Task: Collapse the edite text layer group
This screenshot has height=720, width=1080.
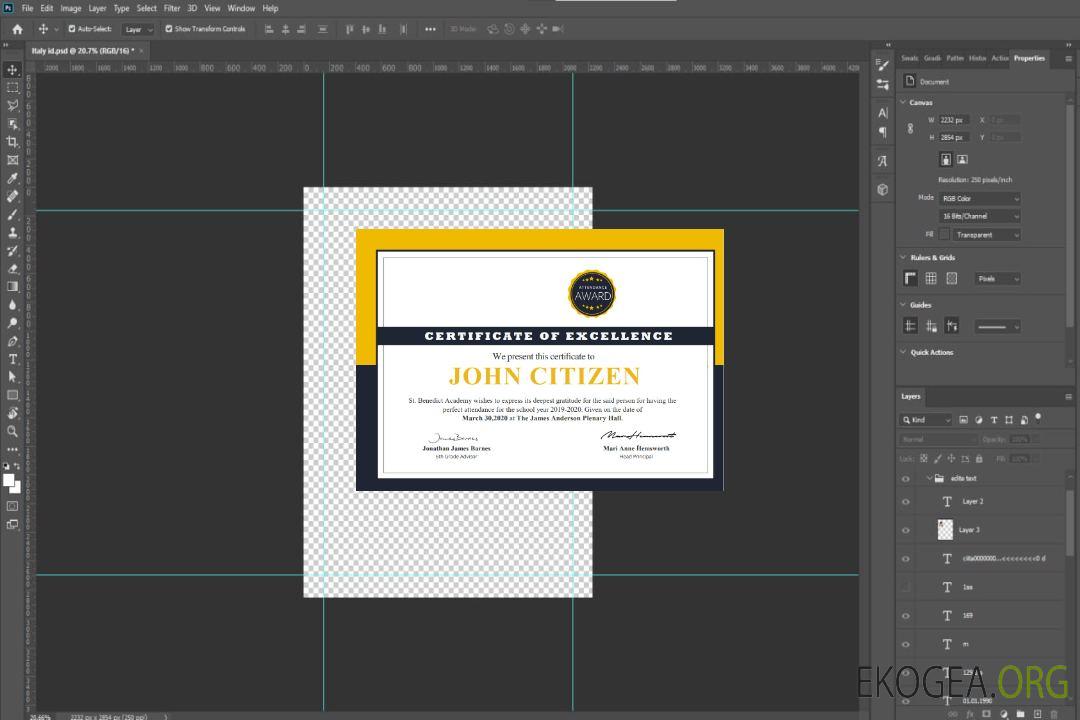Action: pos(928,479)
